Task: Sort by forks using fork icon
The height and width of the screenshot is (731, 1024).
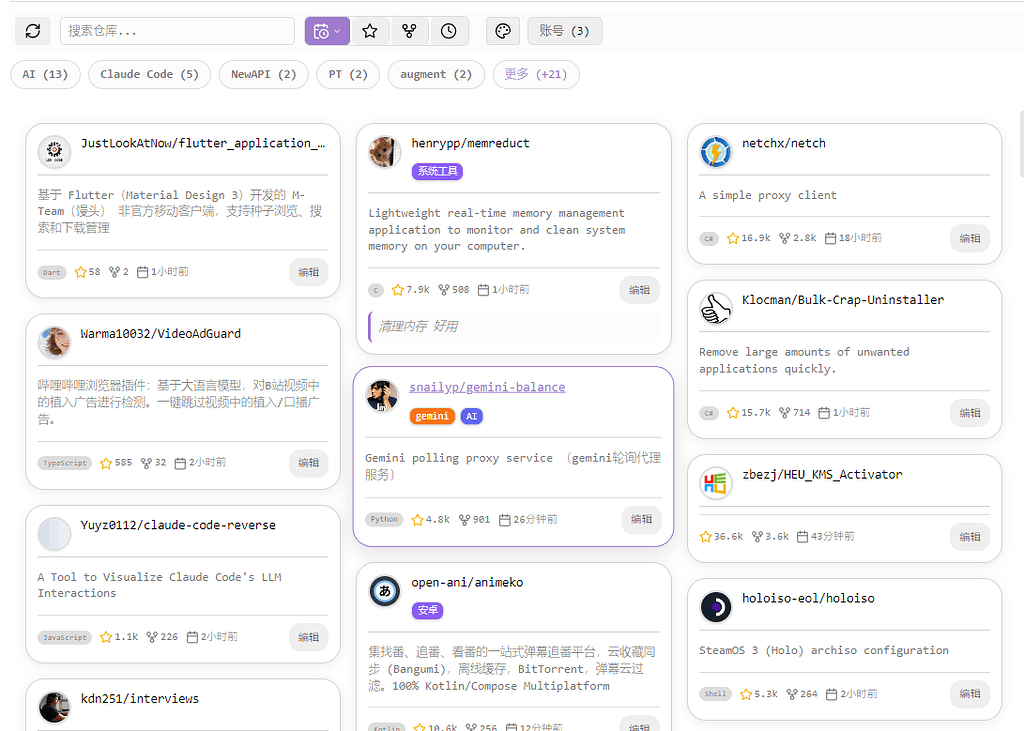Action: (x=409, y=31)
